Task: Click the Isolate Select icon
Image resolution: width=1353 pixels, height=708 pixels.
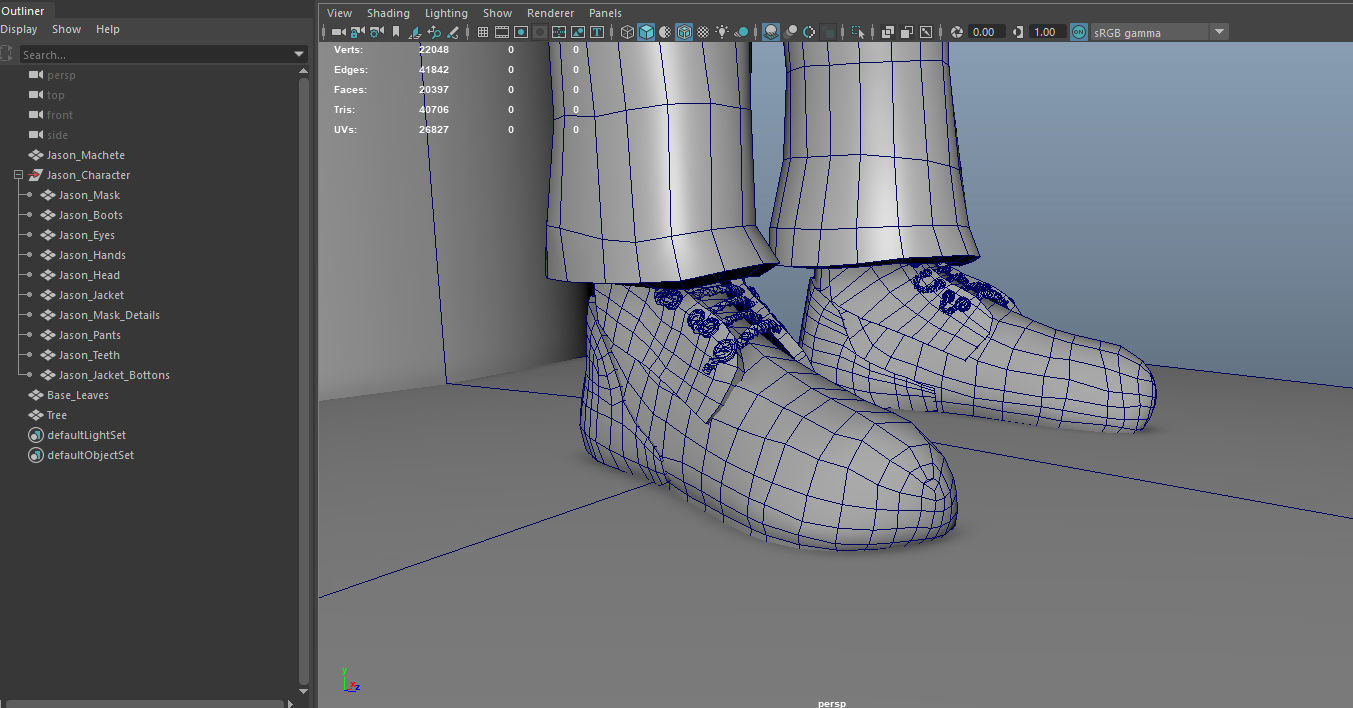Action: coord(858,32)
